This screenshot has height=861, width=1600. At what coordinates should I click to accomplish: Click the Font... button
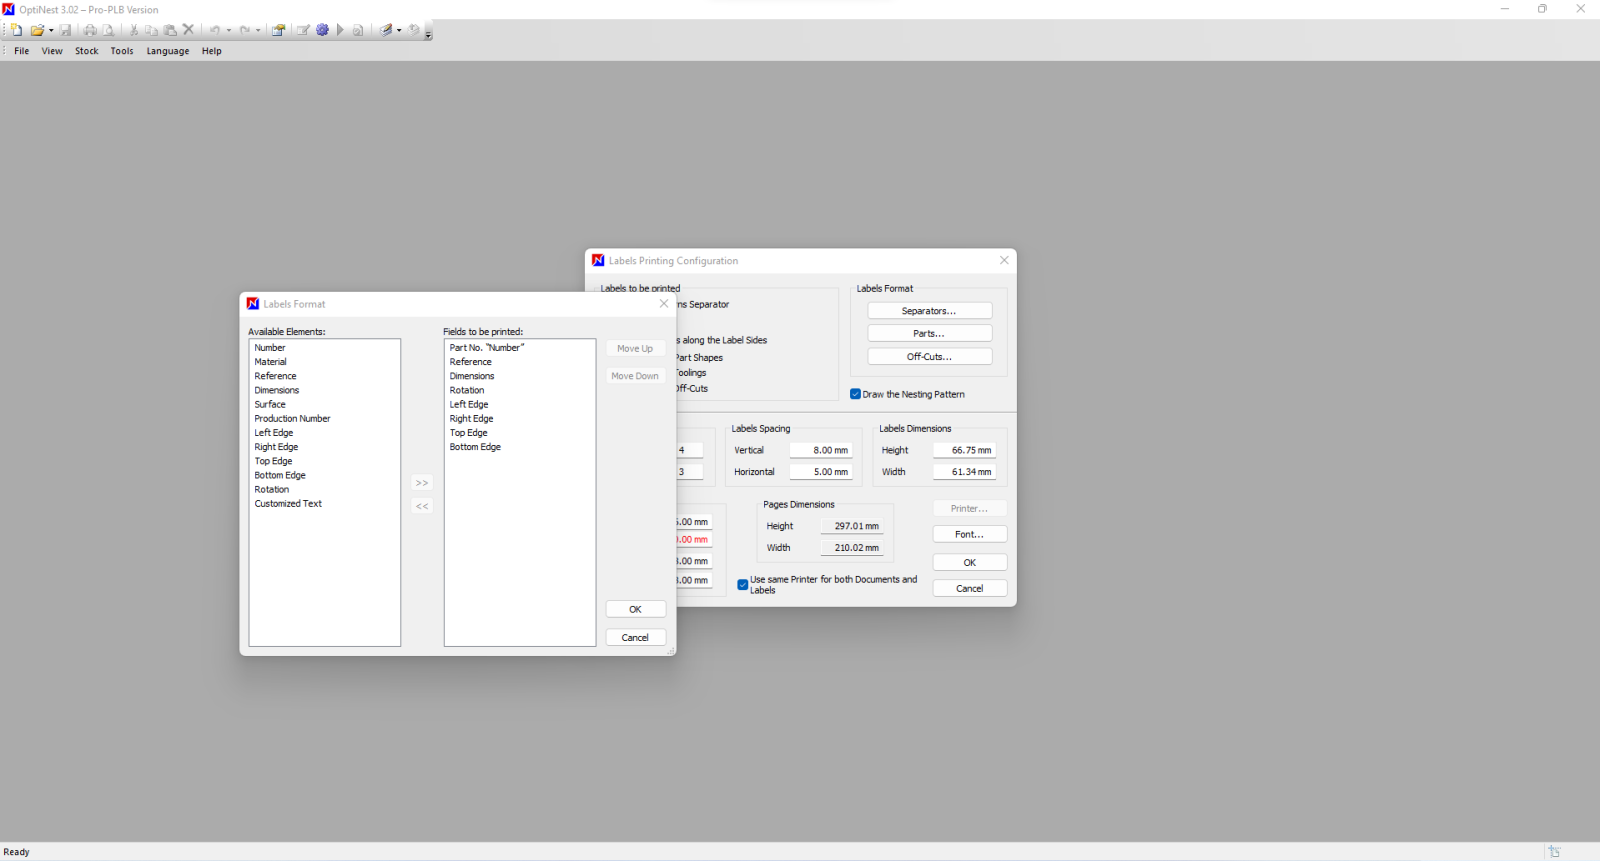point(969,535)
